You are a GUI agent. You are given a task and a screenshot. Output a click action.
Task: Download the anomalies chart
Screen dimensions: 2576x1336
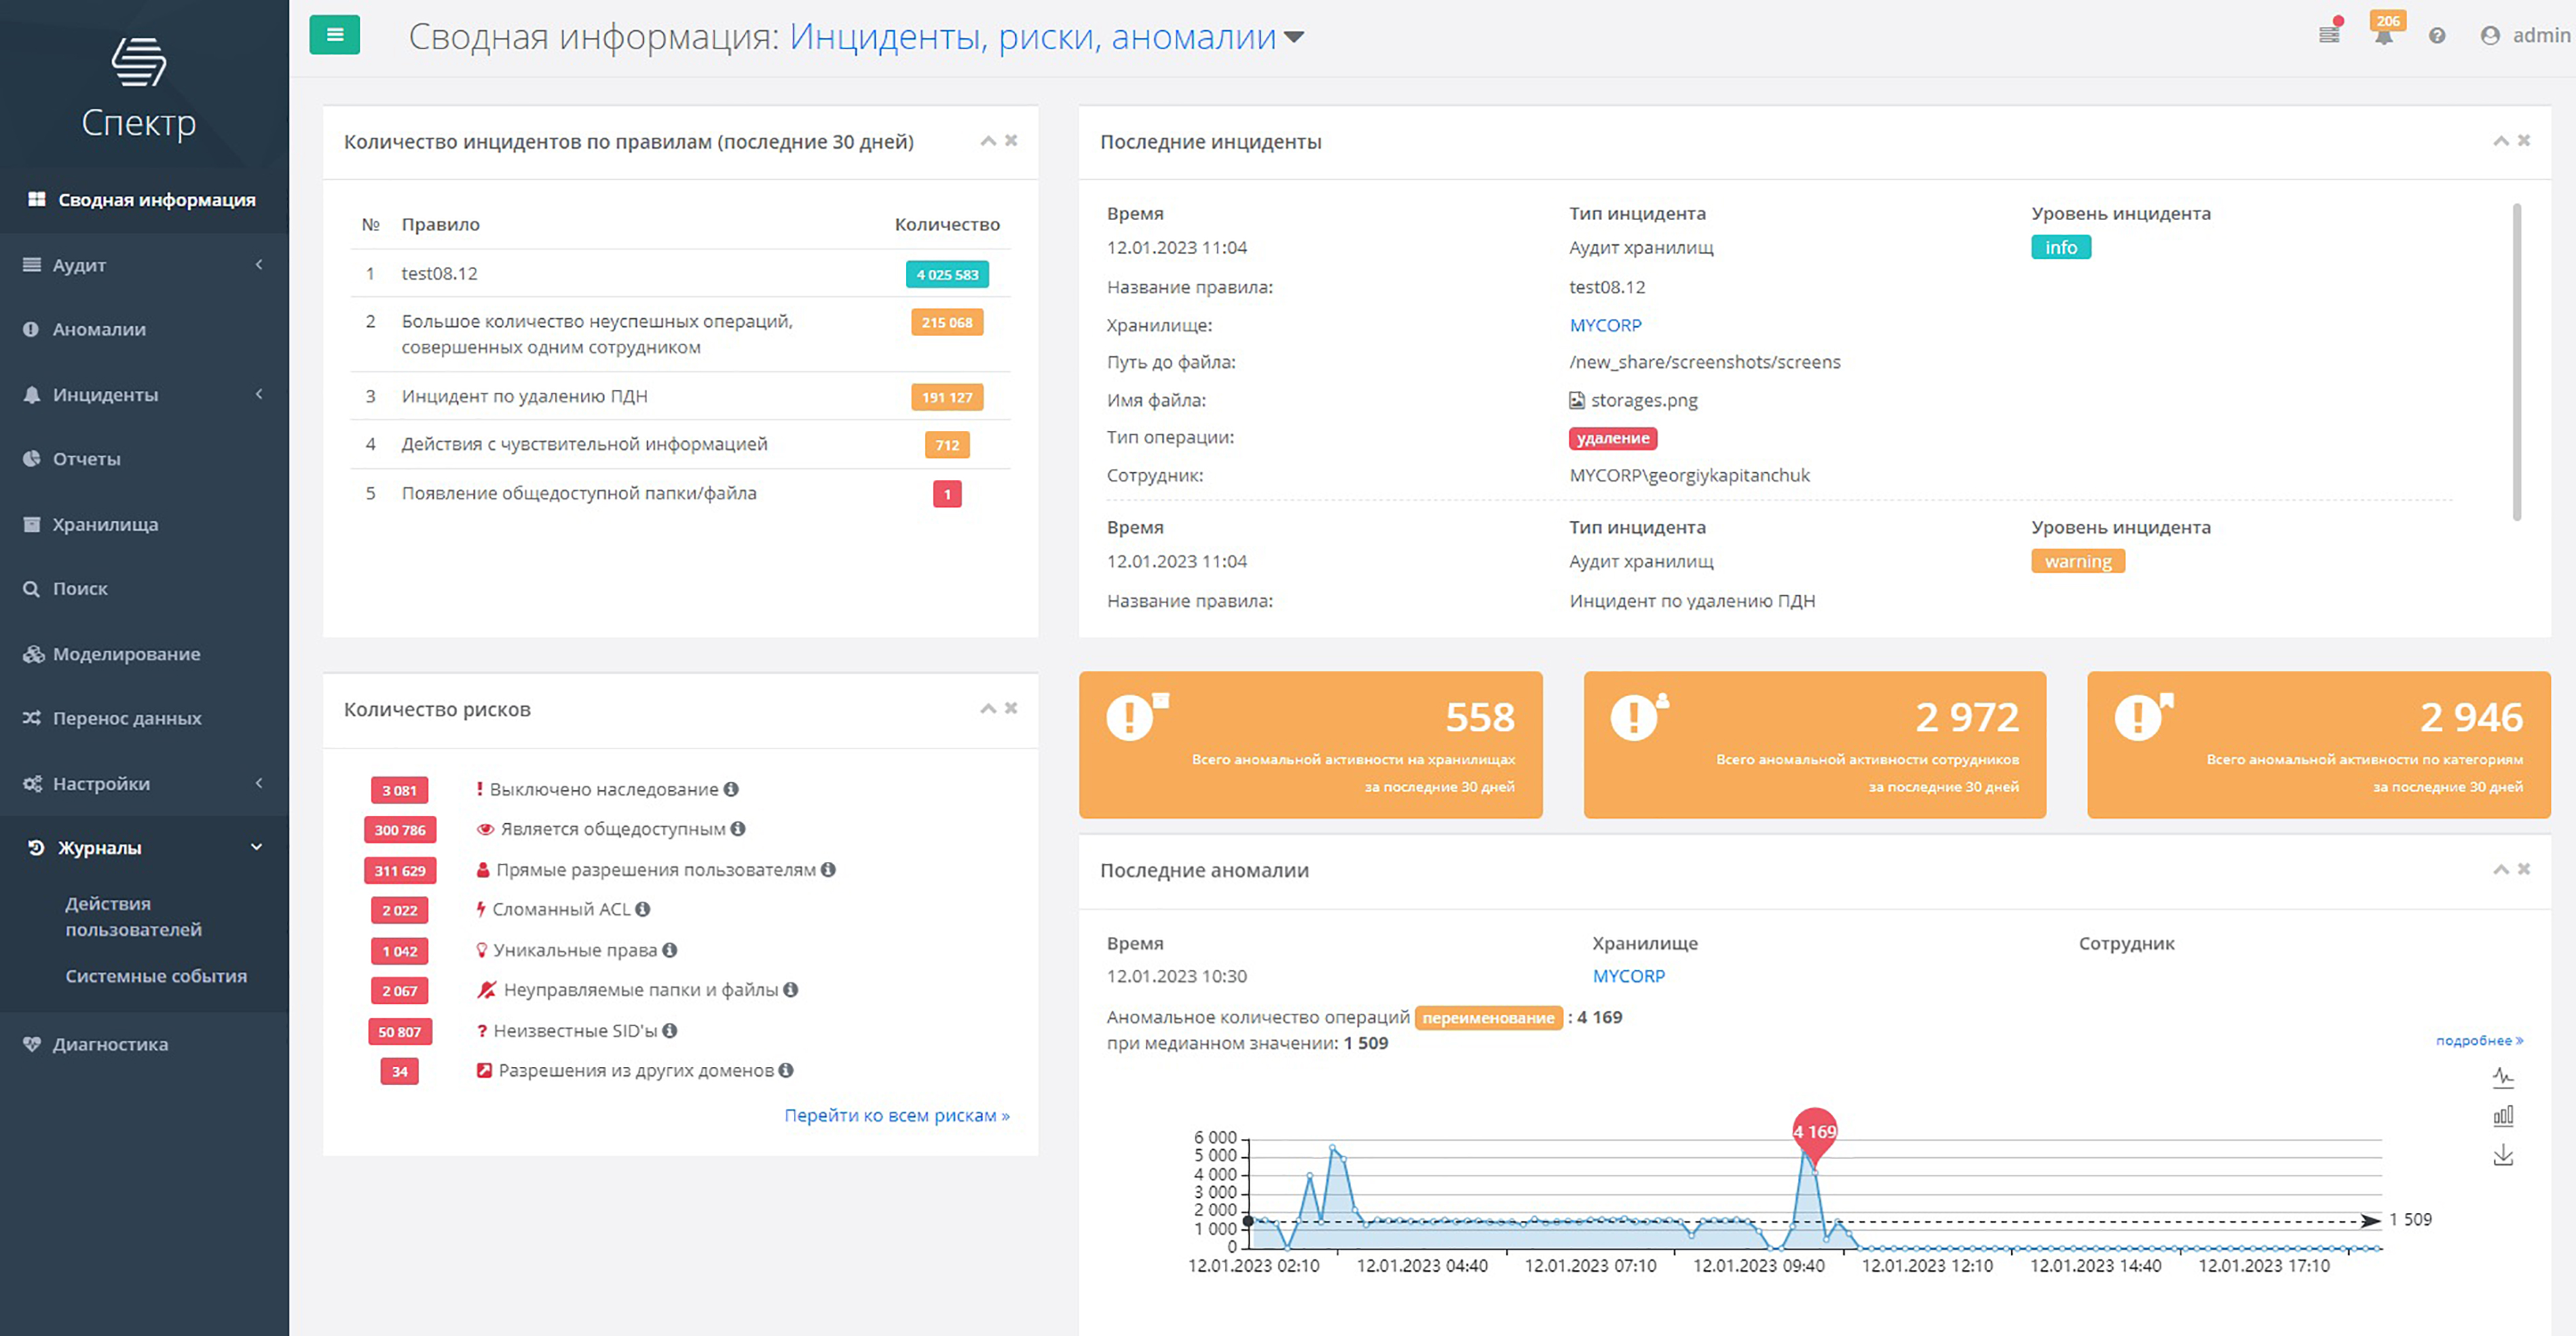tap(2503, 1155)
